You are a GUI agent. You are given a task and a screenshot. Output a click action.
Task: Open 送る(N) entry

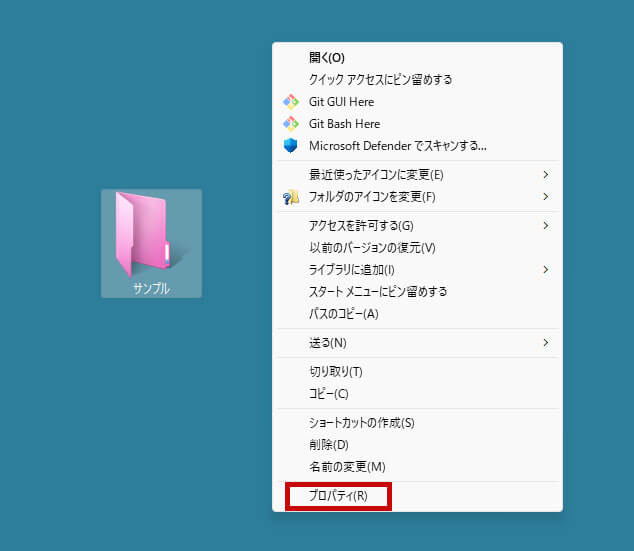tap(417, 343)
